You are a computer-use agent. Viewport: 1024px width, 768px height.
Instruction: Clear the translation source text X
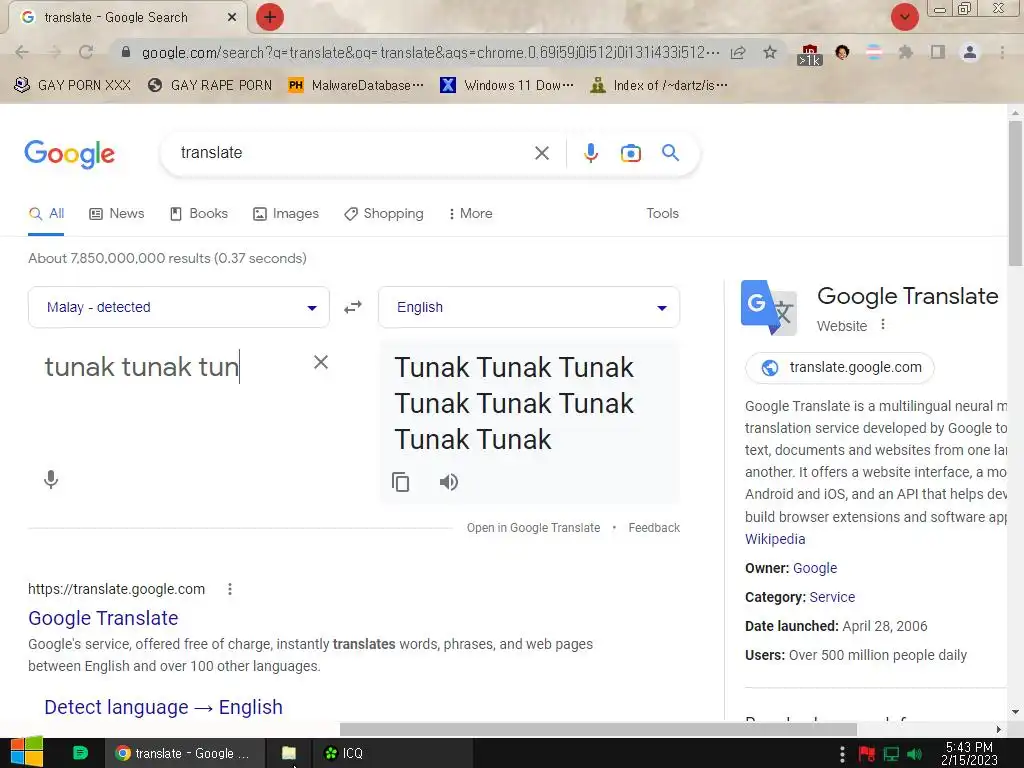(321, 362)
